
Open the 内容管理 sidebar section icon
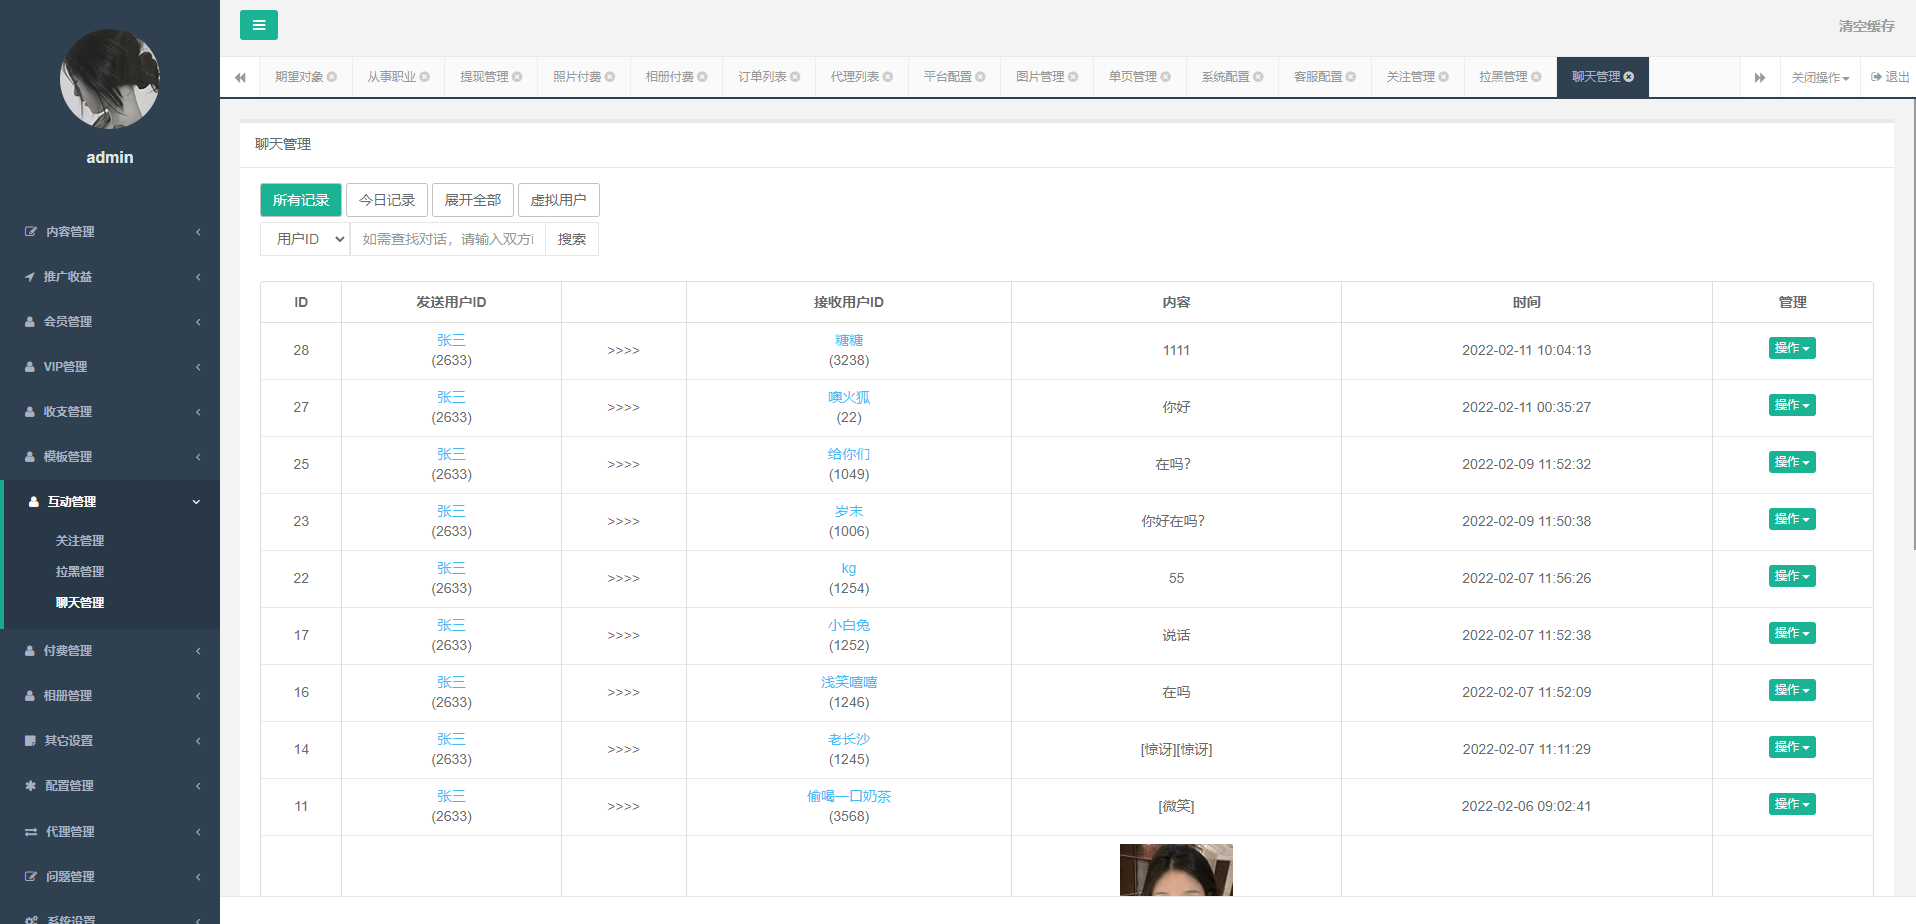[28, 232]
